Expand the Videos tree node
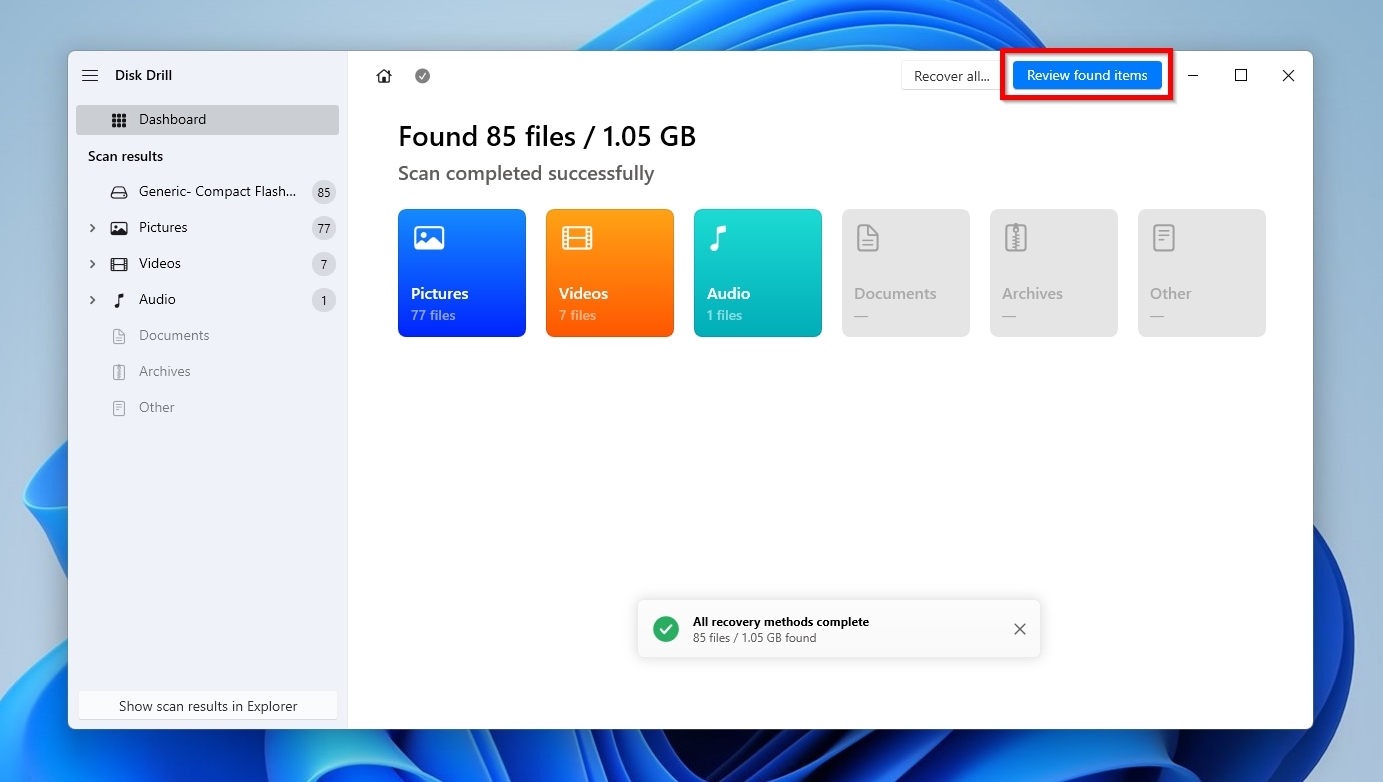Viewport: 1383px width, 782px height. click(x=92, y=264)
